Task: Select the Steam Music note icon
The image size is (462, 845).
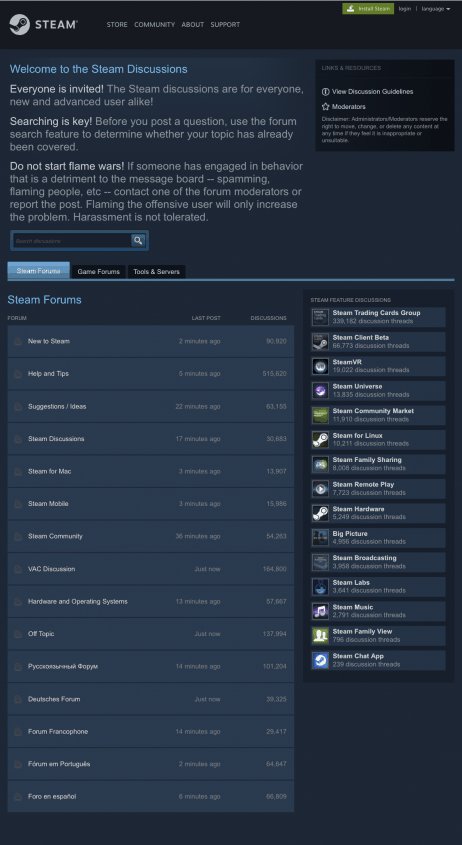Action: click(x=320, y=611)
